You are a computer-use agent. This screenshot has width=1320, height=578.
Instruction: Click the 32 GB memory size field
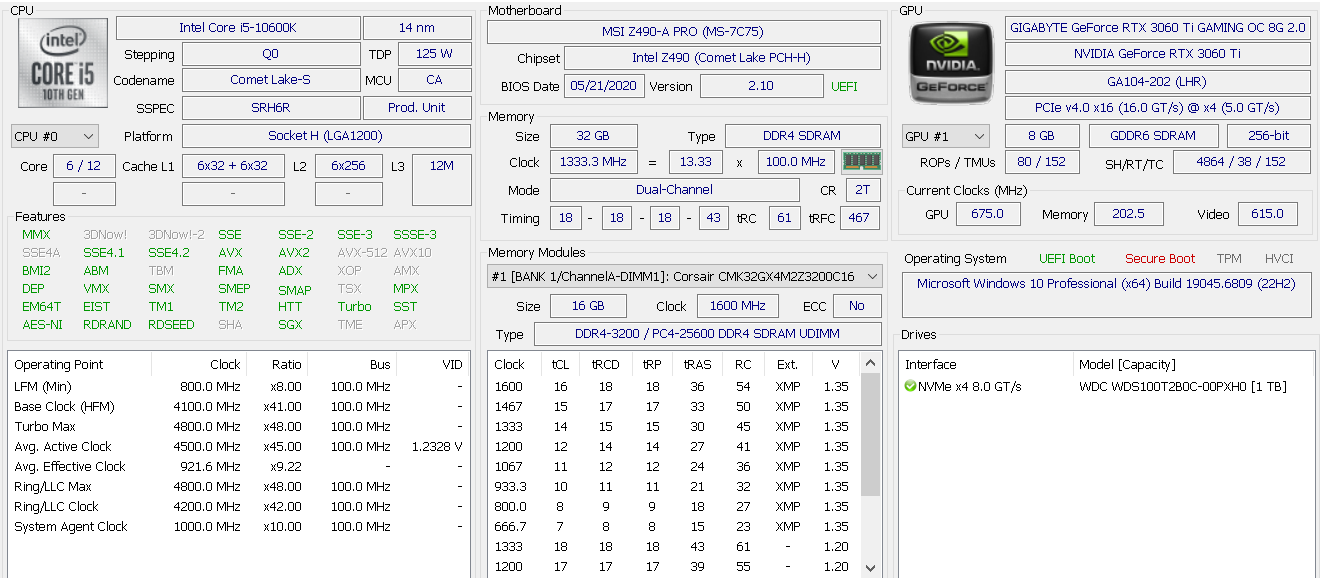coord(592,136)
